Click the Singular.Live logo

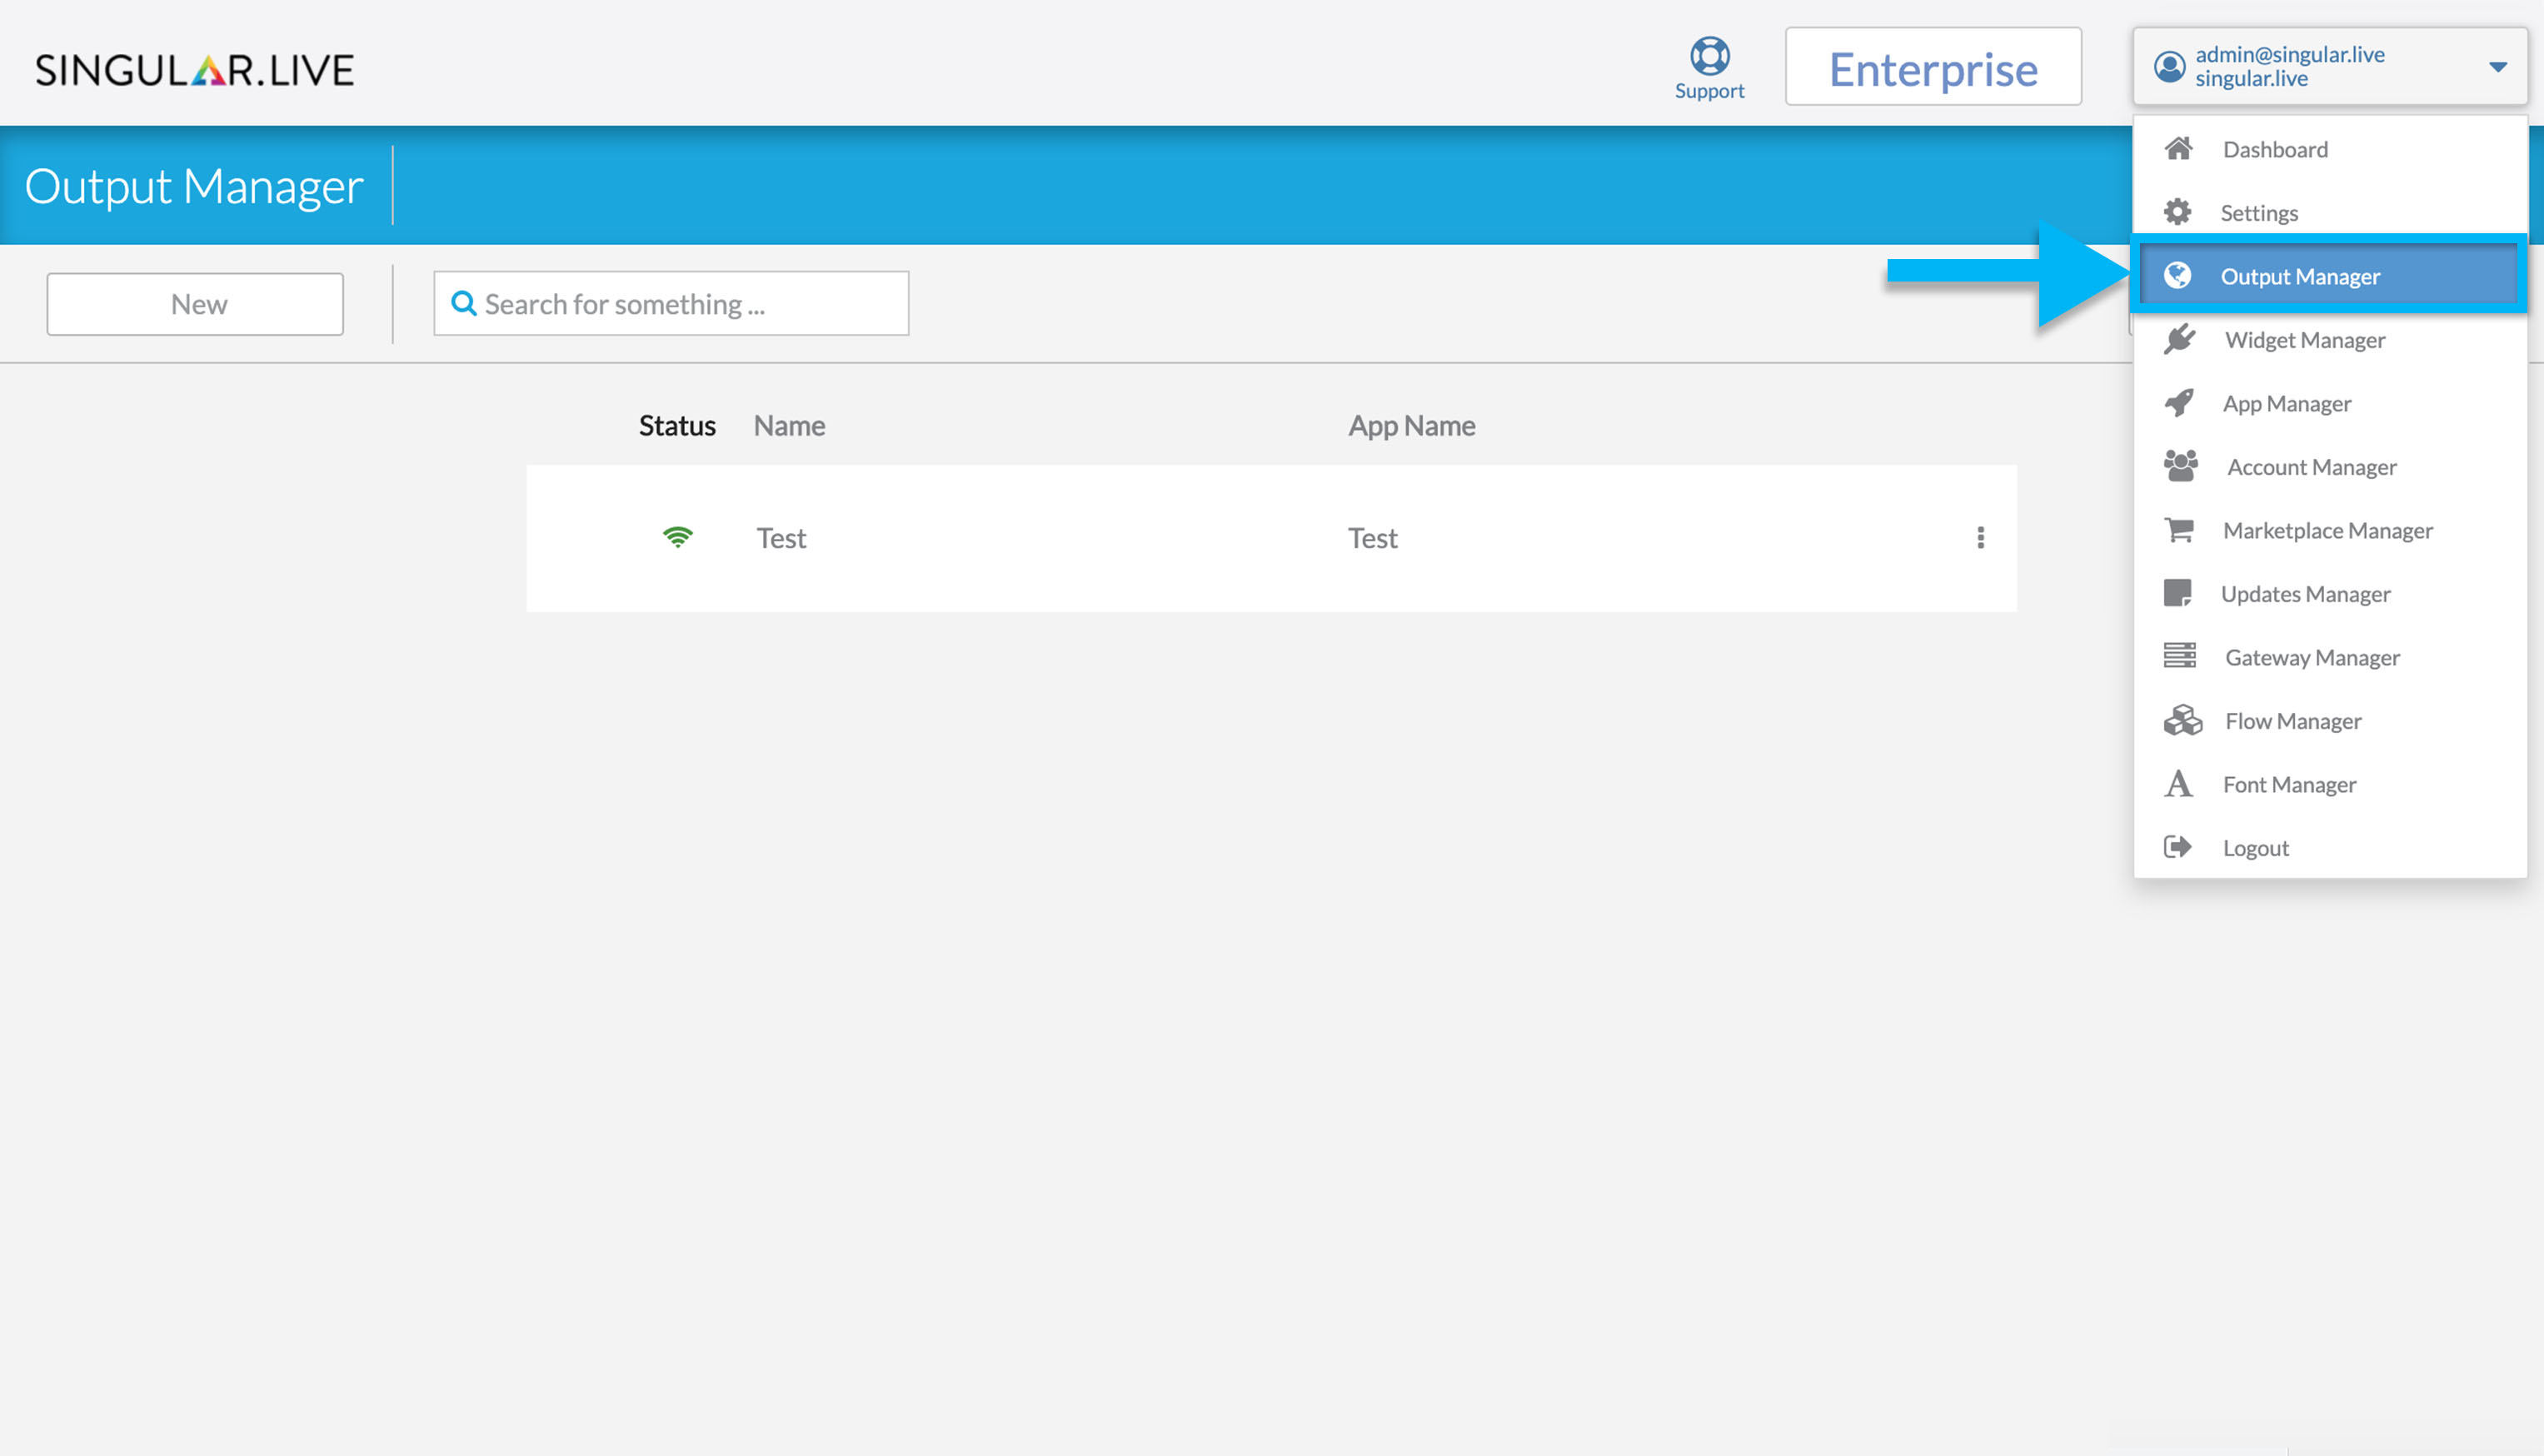(195, 70)
